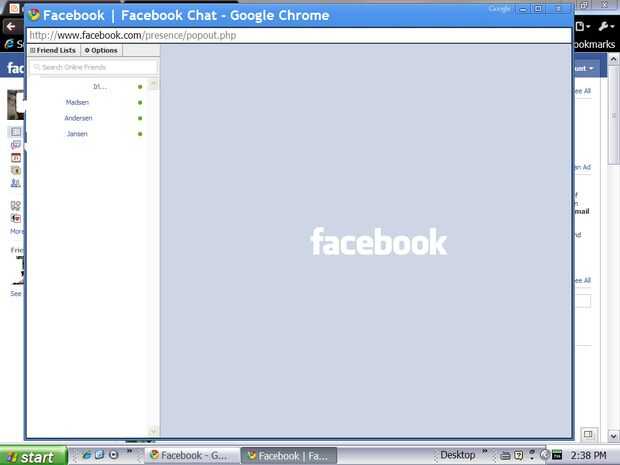Open Games icon in background Facebook sidebar
This screenshot has width=620, height=465.
coord(16,218)
